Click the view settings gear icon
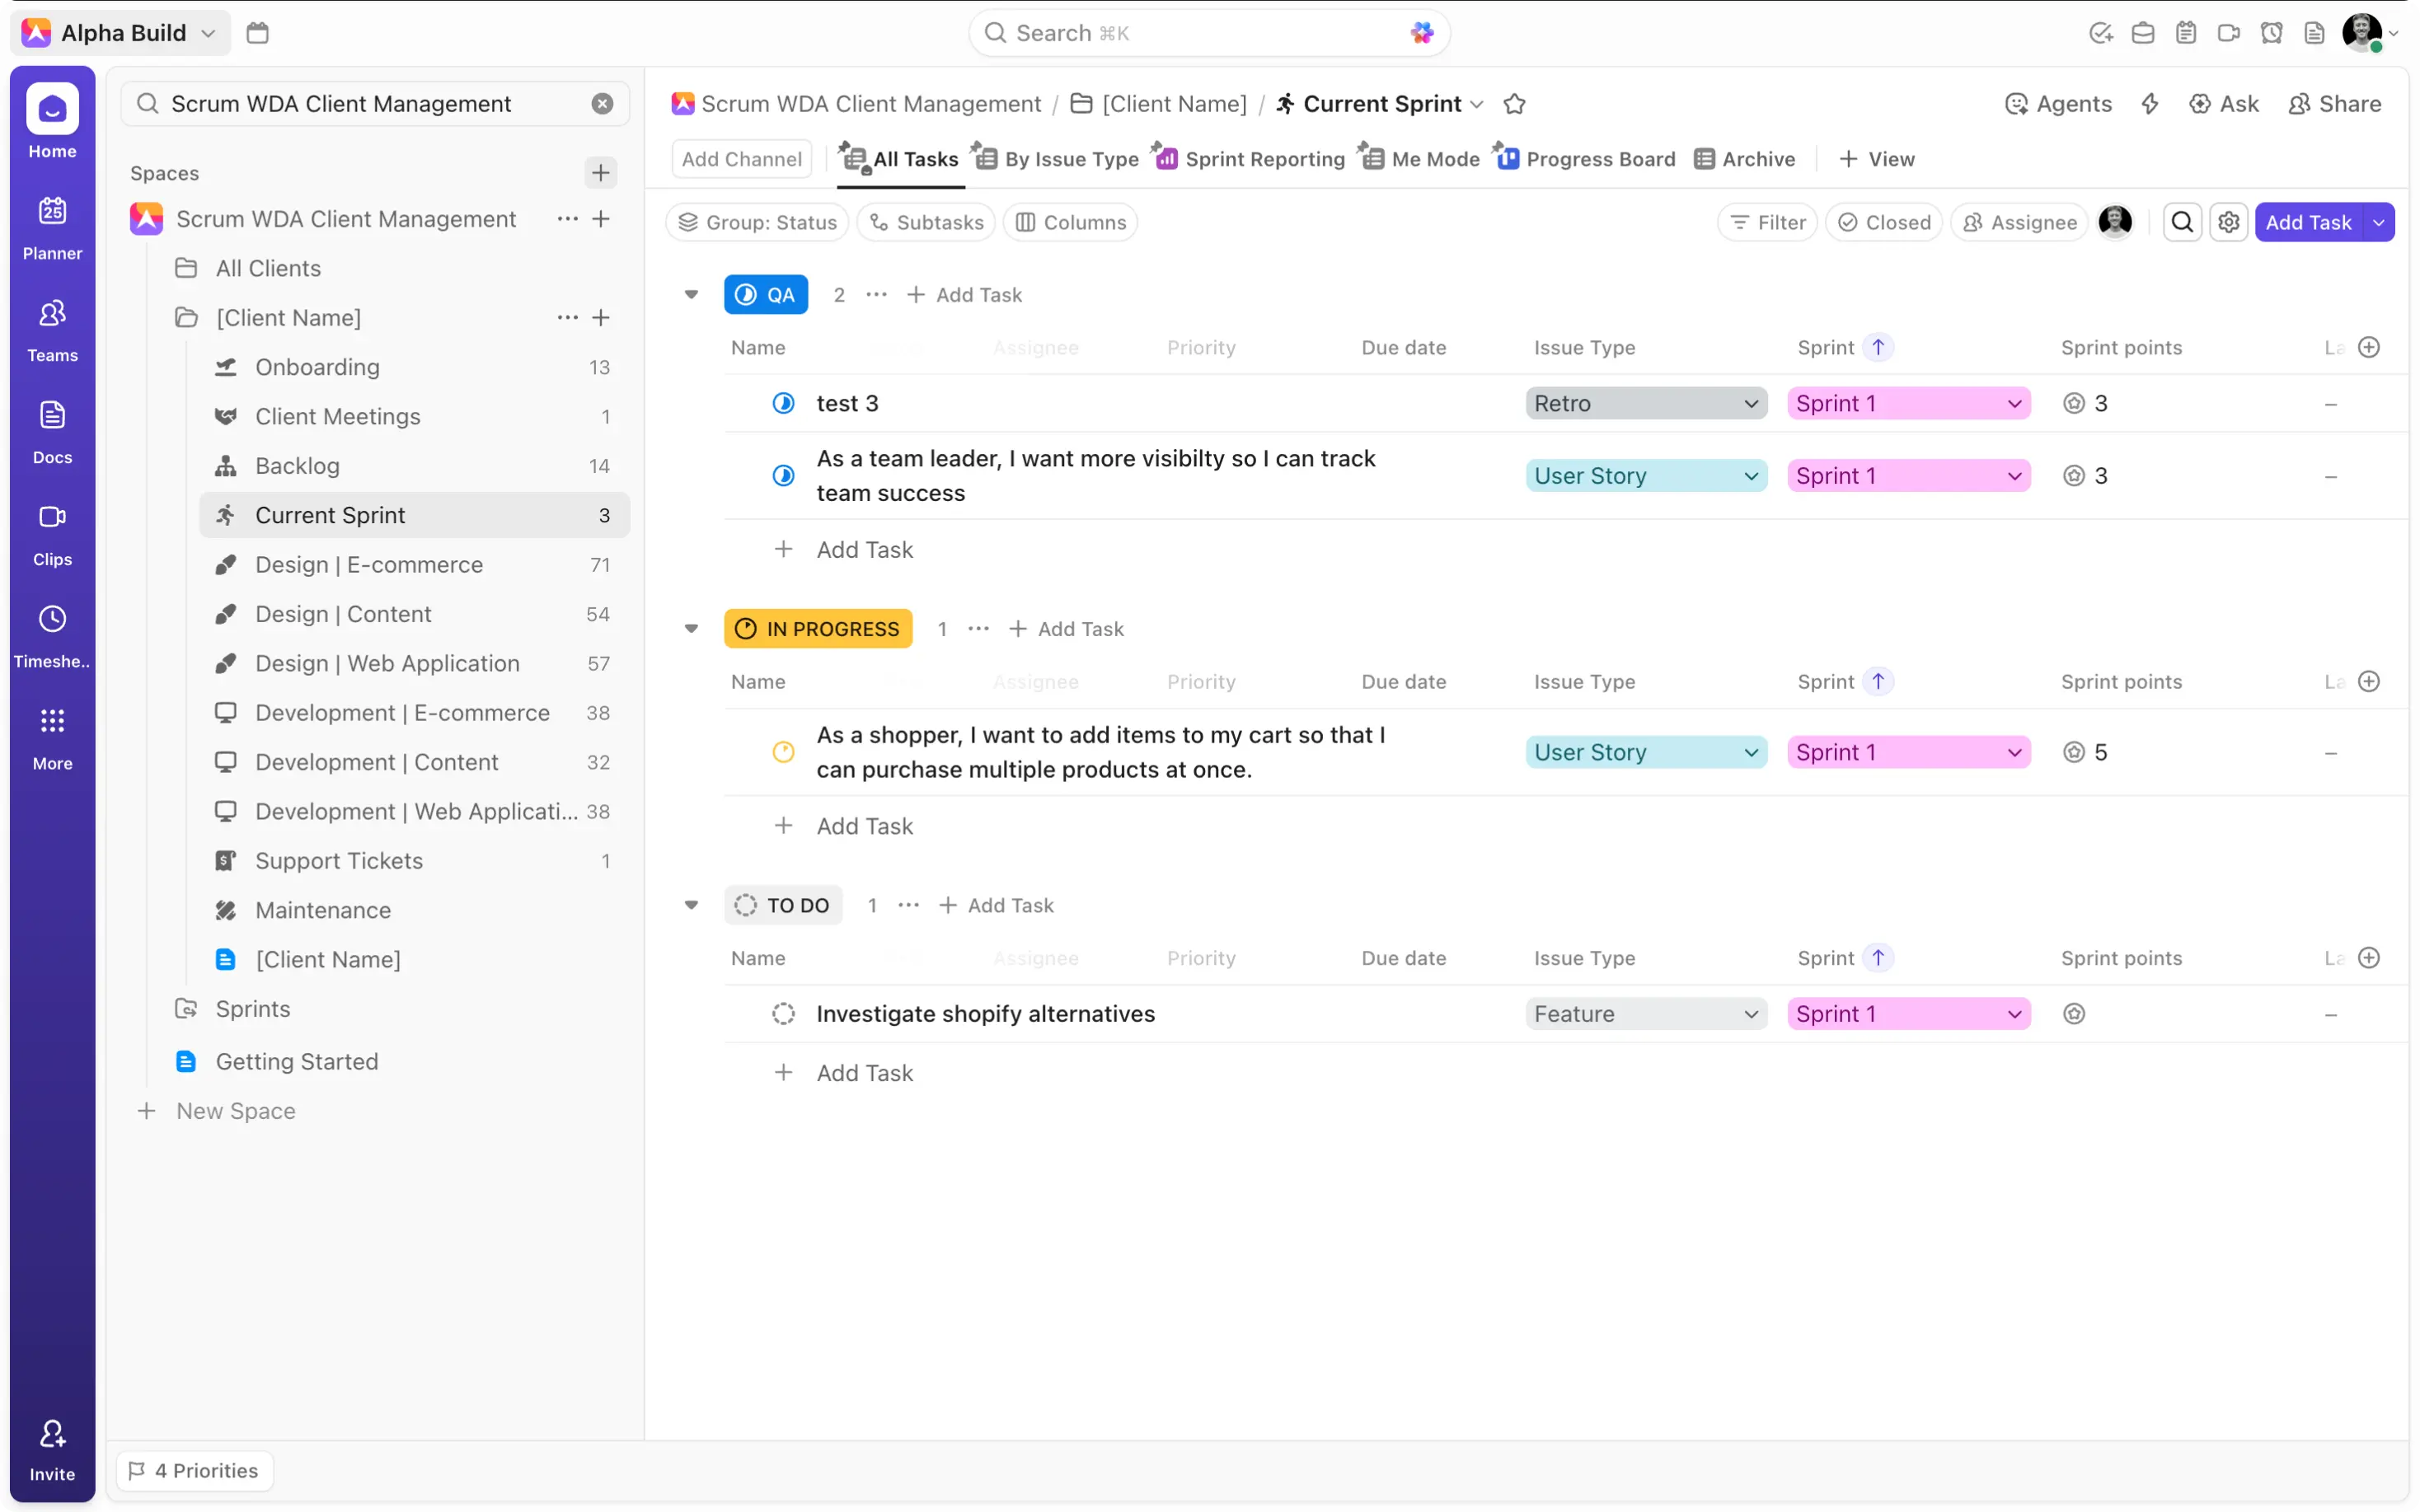 2228,222
